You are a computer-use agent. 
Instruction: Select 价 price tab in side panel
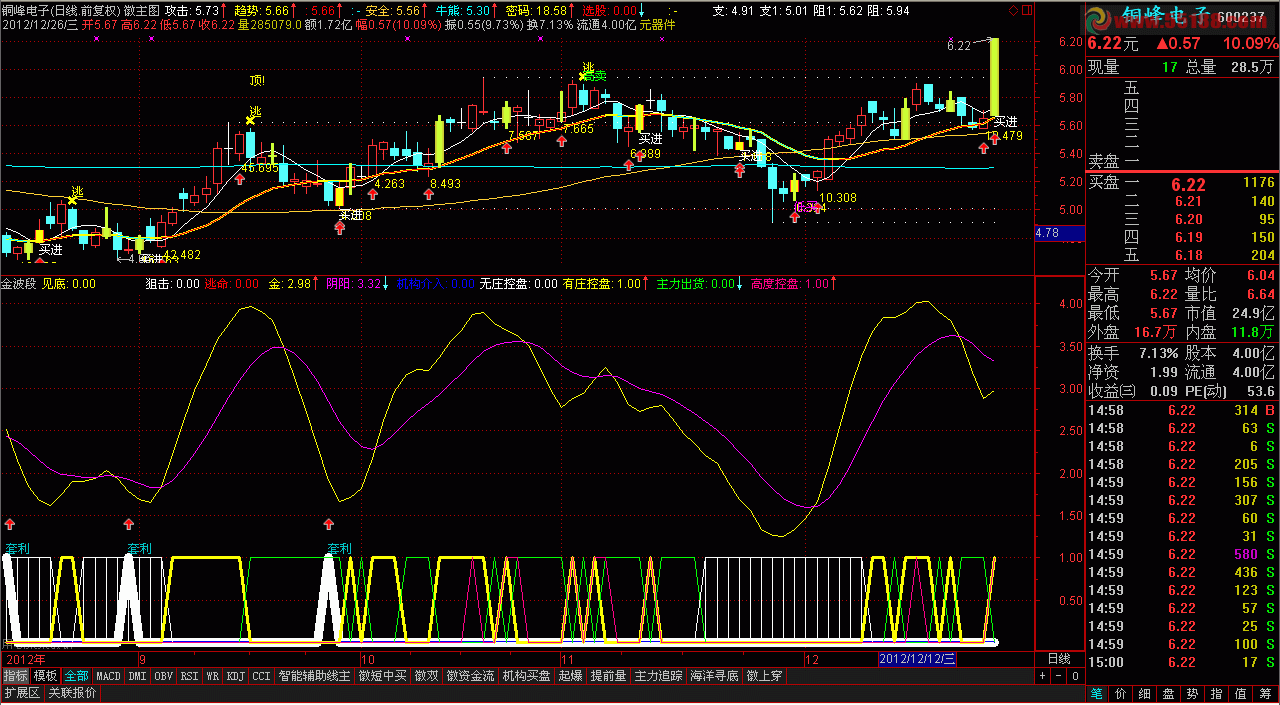1120,693
